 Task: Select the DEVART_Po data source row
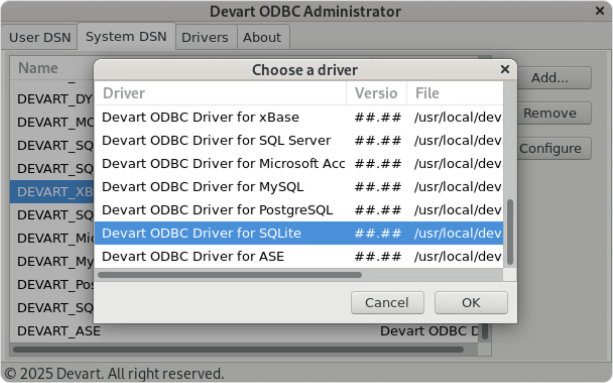pos(52,285)
